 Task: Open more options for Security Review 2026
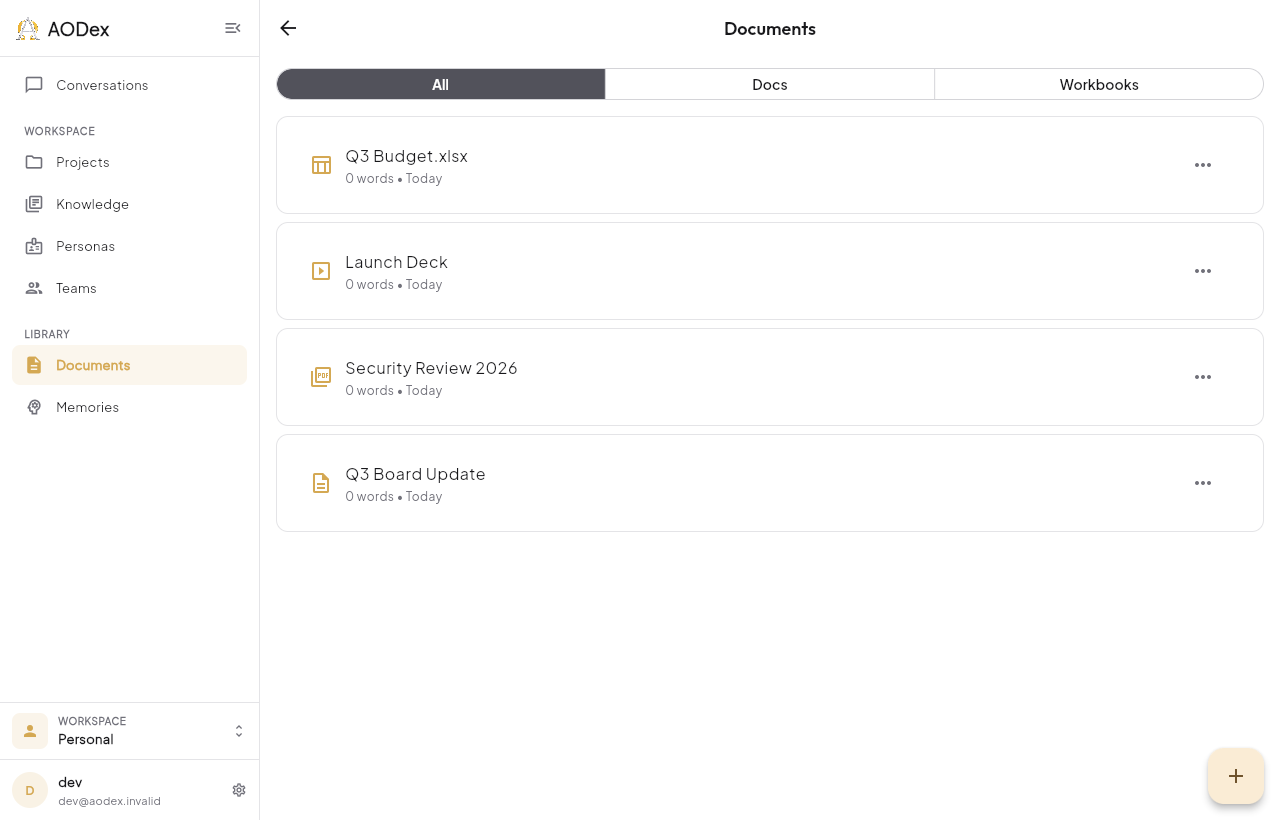point(1203,377)
